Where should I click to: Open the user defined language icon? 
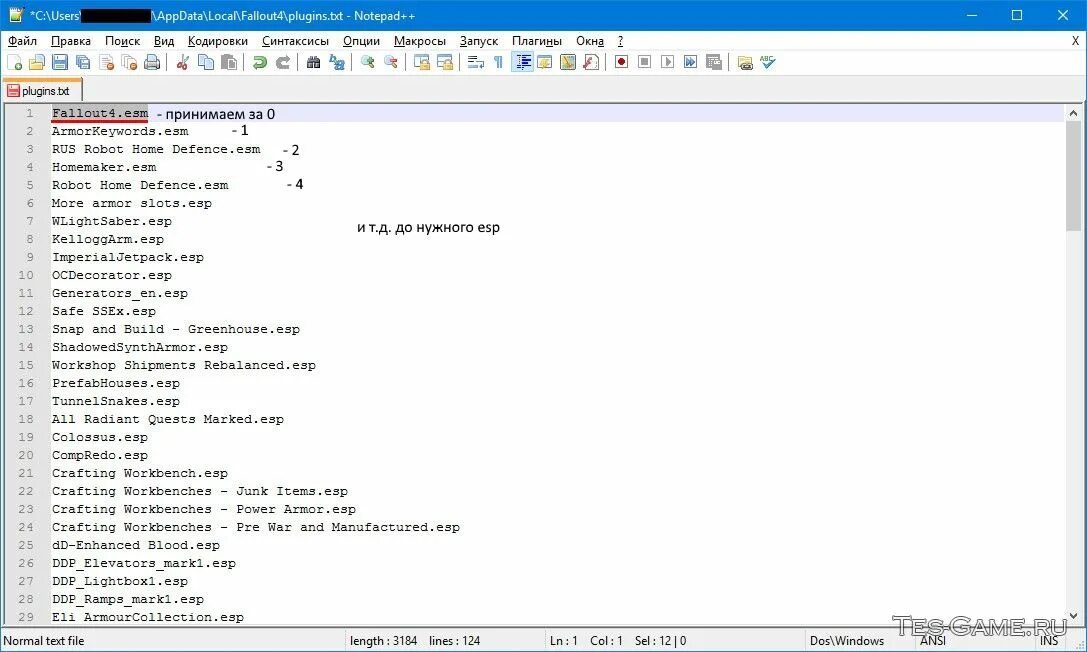click(545, 62)
